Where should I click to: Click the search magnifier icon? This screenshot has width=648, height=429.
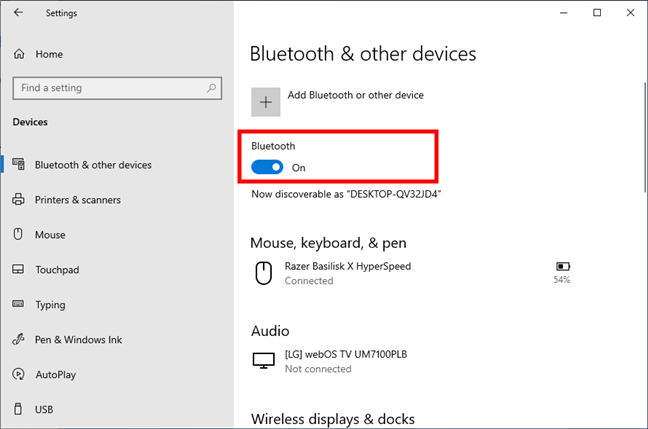tap(211, 88)
